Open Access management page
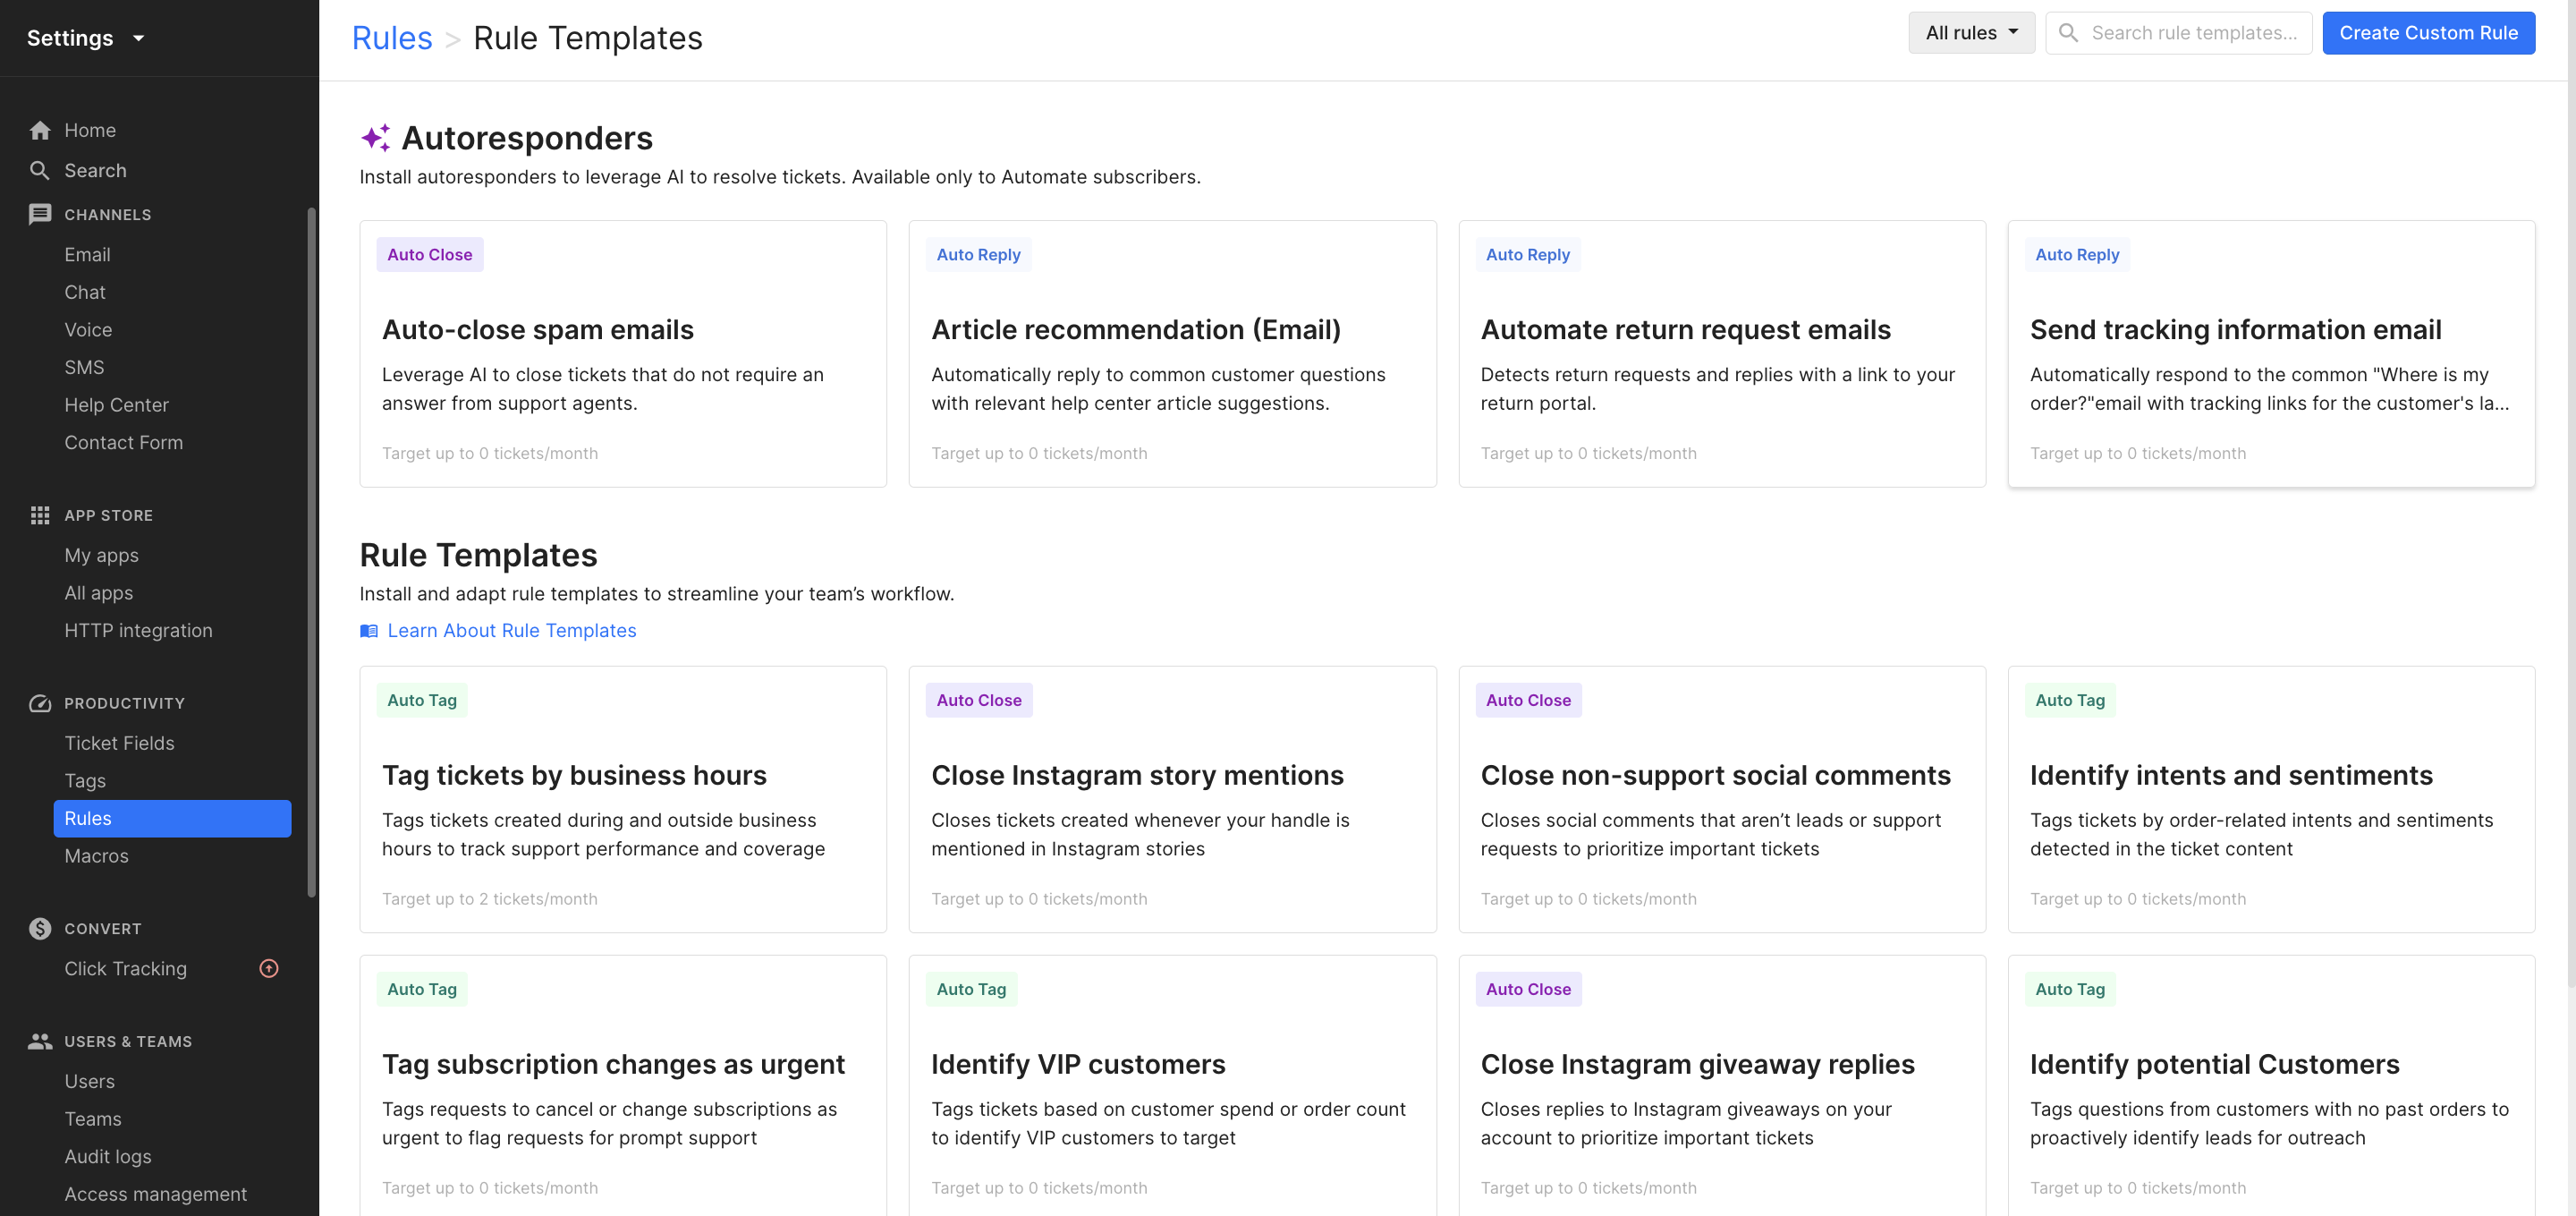This screenshot has height=1216, width=2576. pyautogui.click(x=155, y=1195)
